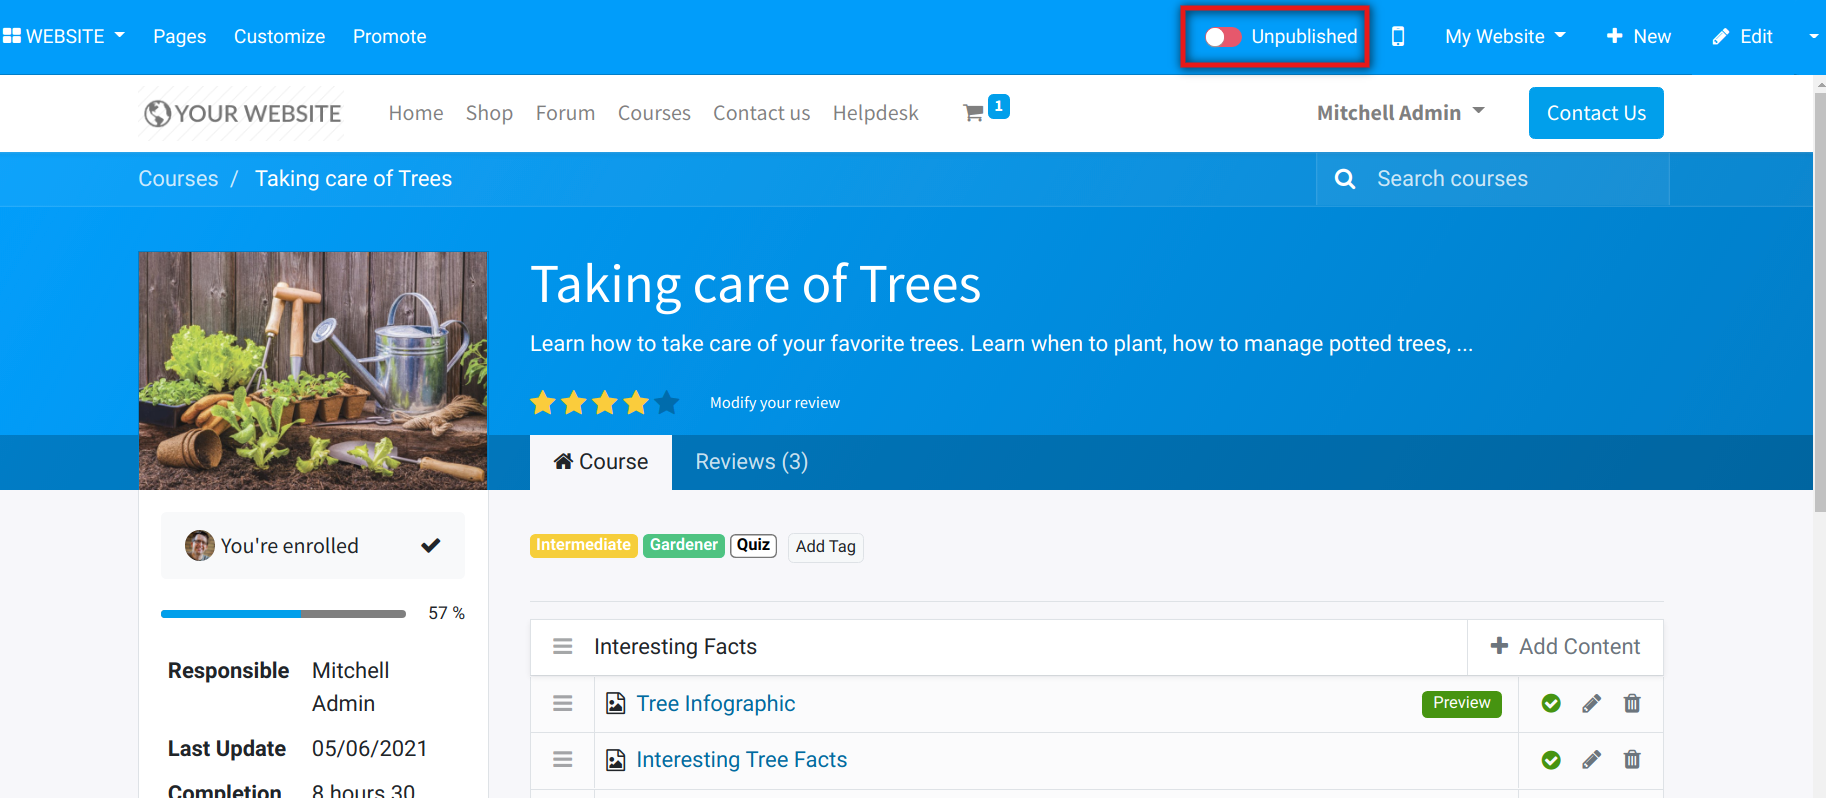The image size is (1826, 798).
Task: Click the Last Update date 05/06/2021
Action: coord(370,749)
